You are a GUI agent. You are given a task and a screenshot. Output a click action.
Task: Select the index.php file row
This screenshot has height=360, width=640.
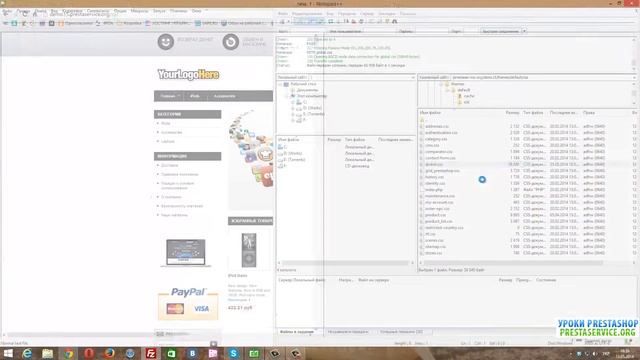[527, 189]
